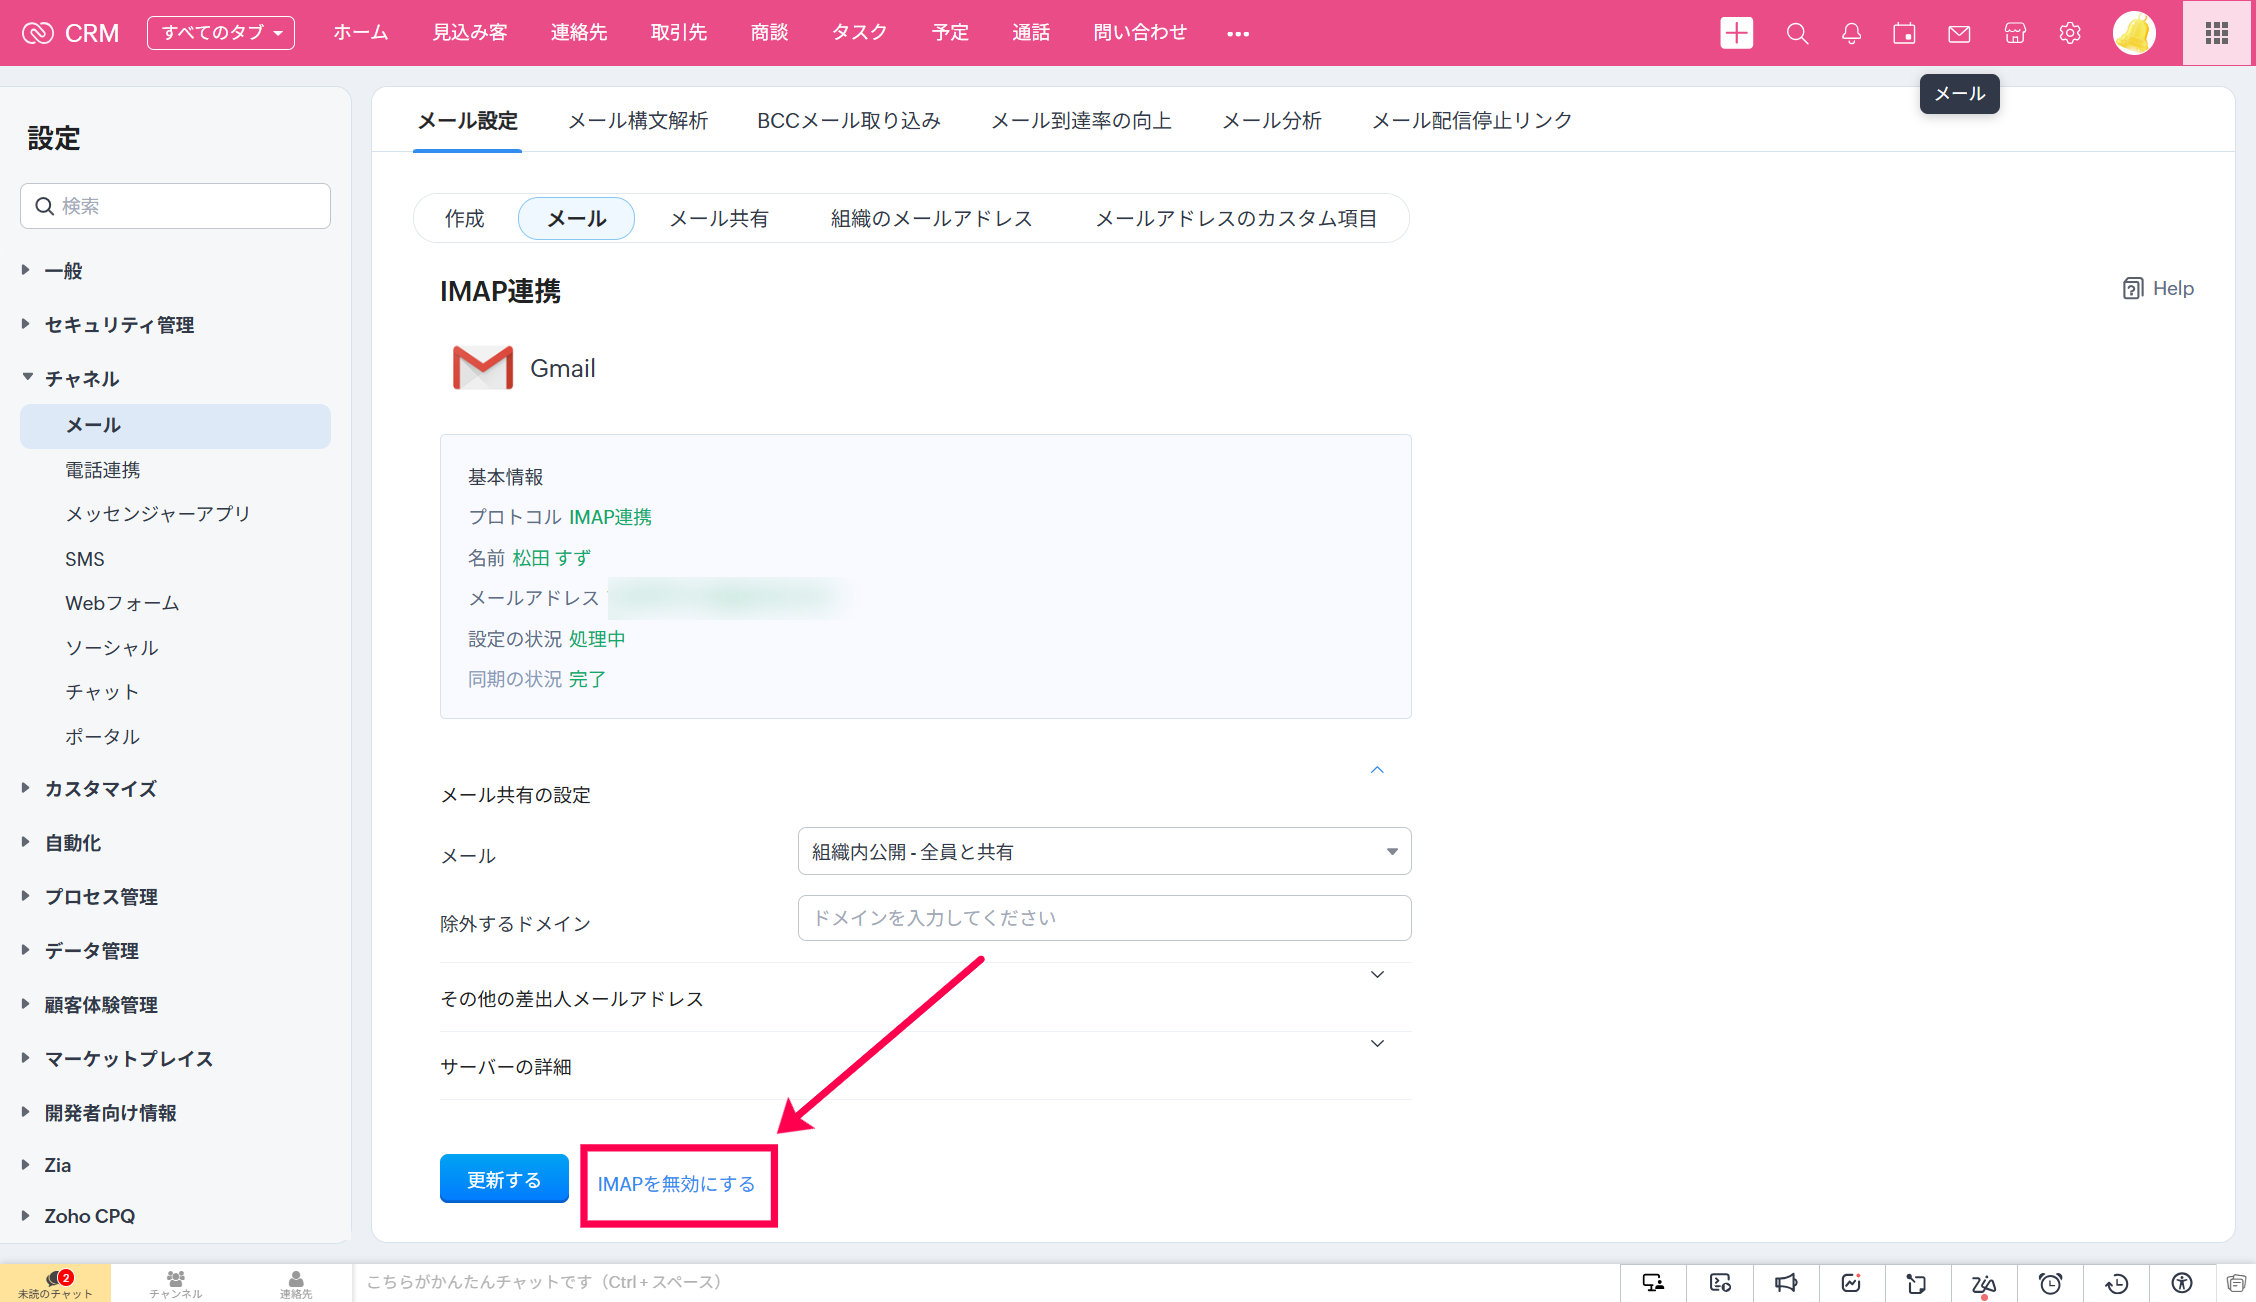Click the 除外するドメイン input field
Screen dimensions: 2256x1302
coord(1104,918)
